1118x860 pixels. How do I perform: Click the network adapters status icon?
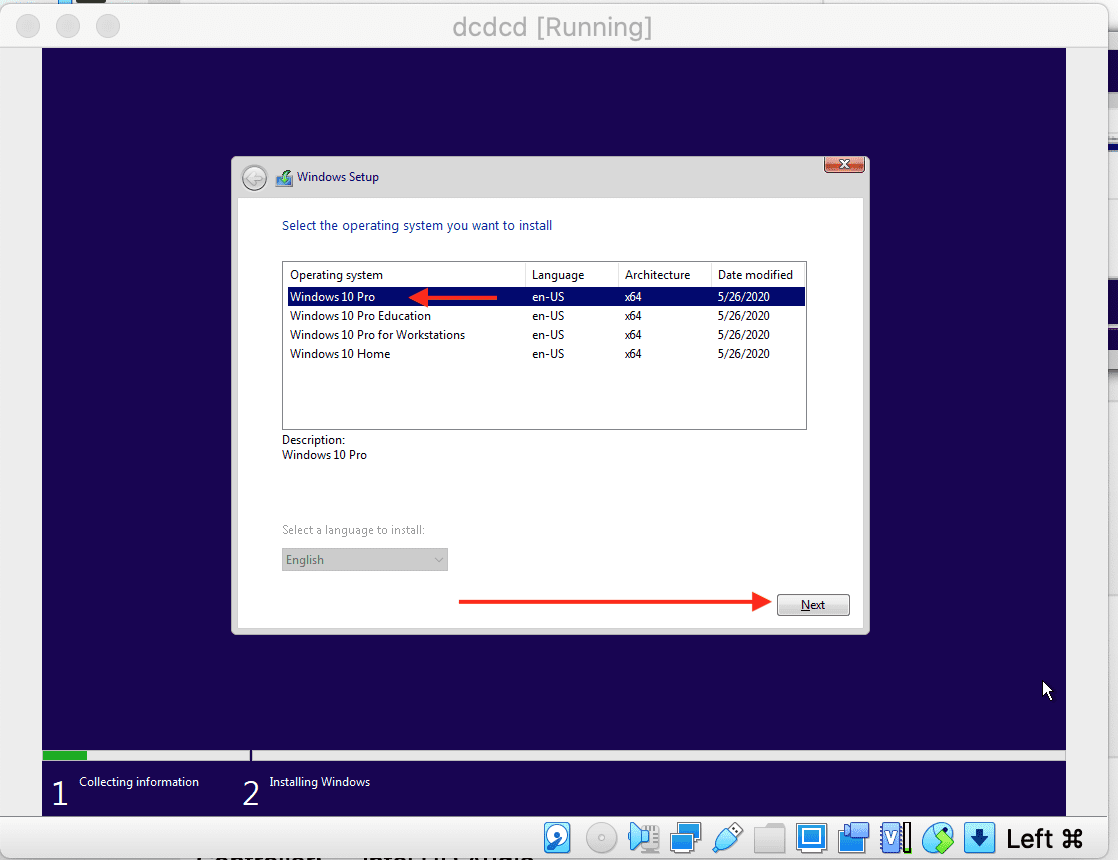686,837
